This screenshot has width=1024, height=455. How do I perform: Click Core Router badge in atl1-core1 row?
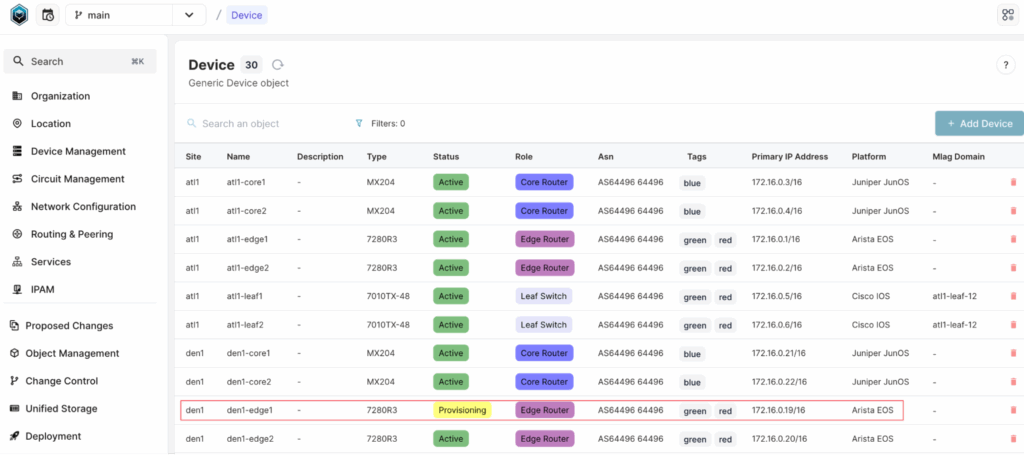[544, 182]
